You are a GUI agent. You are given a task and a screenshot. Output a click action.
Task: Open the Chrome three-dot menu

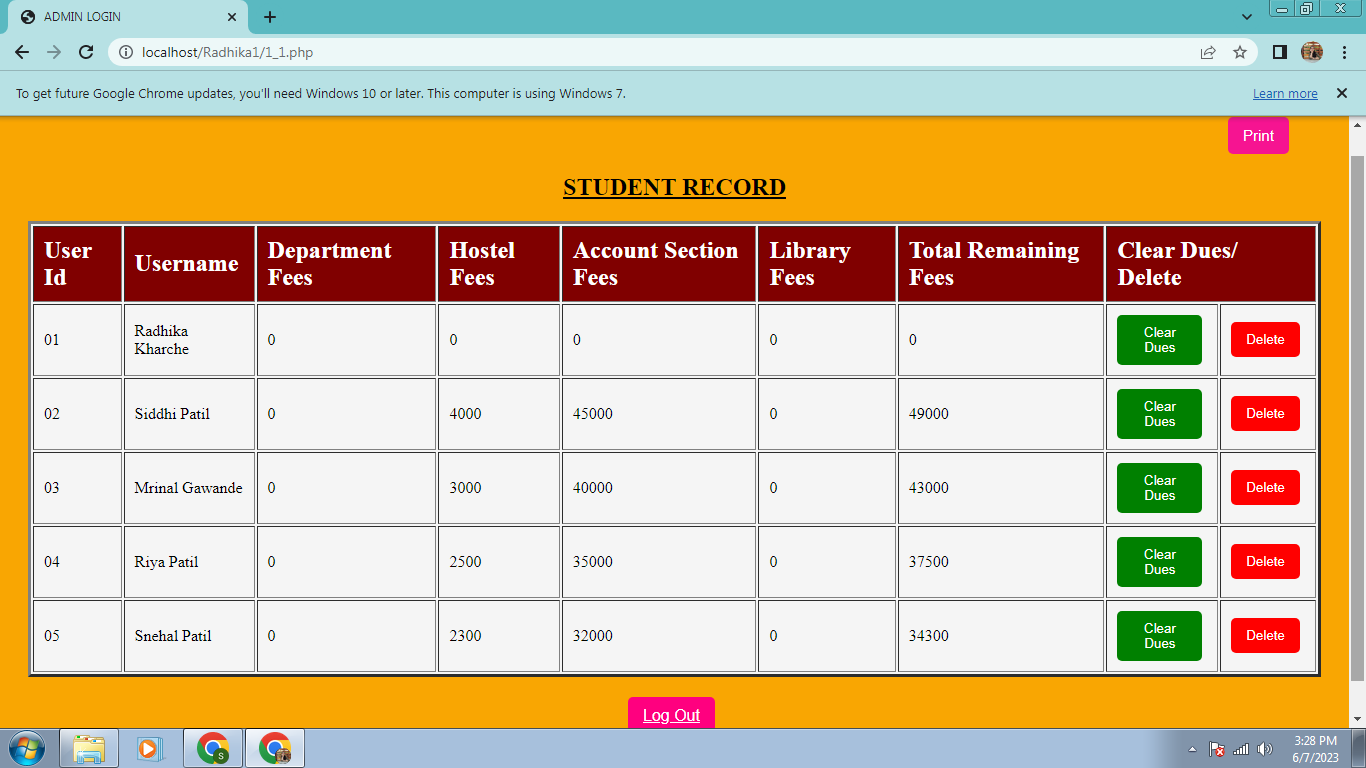click(1346, 53)
